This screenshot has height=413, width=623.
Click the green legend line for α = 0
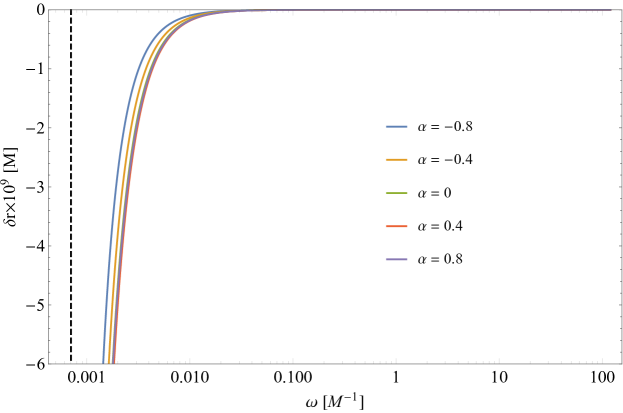tap(397, 193)
